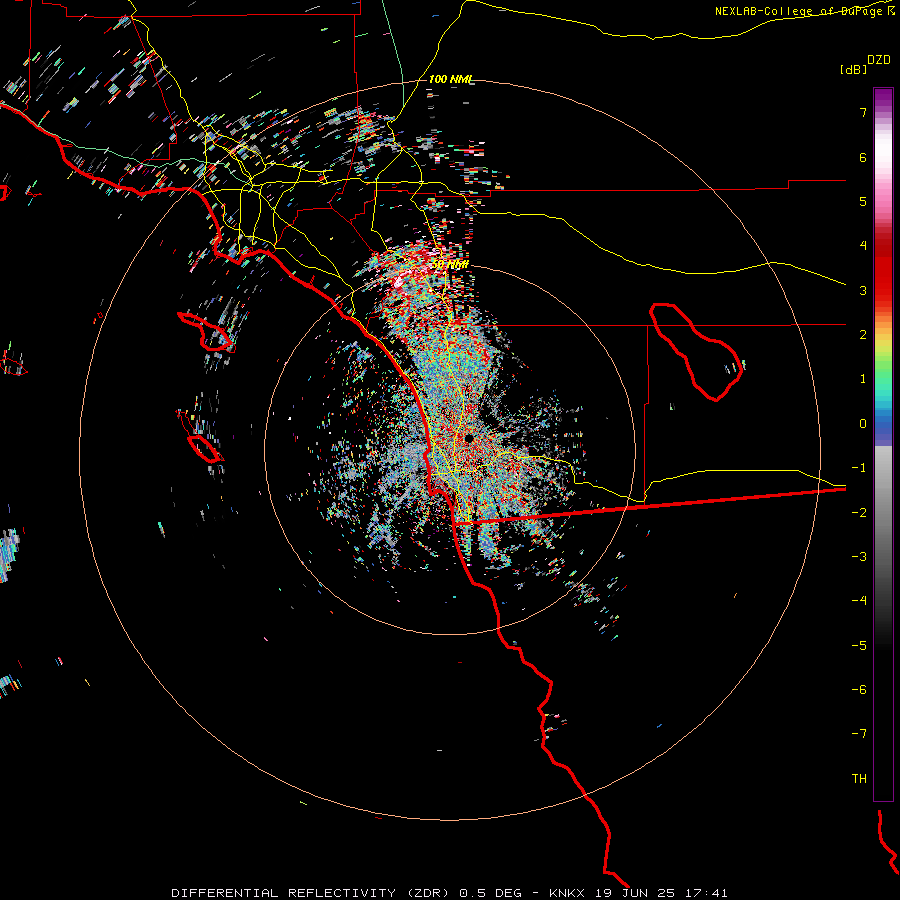Viewport: 900px width, 900px height.
Task: Click the (ZDR) abbreviation in the caption
Action: [429, 893]
